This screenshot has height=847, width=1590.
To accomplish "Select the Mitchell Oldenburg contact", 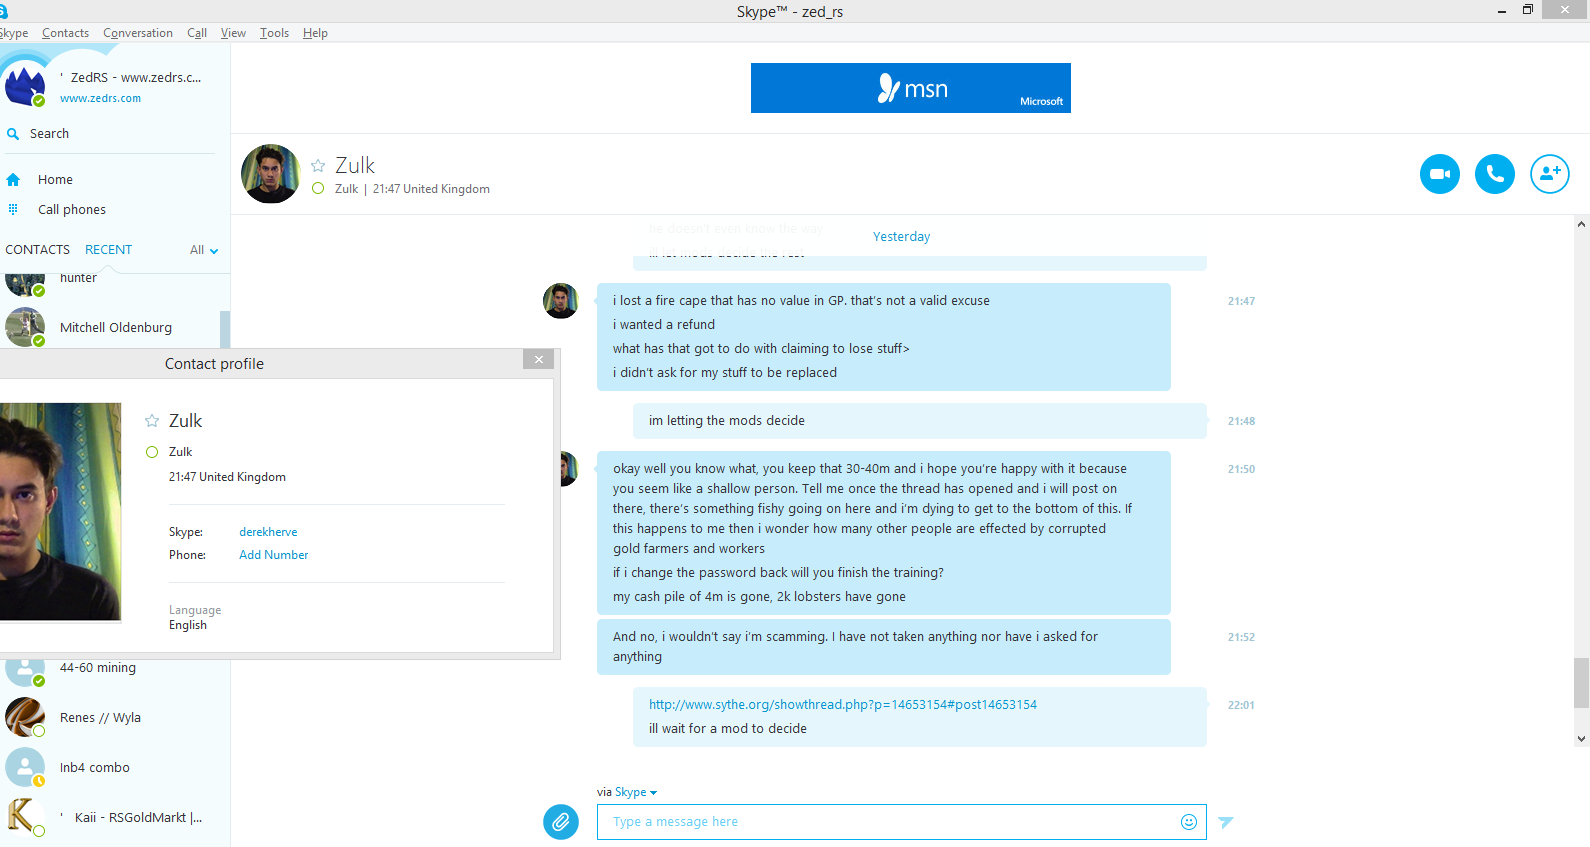I will [x=115, y=327].
